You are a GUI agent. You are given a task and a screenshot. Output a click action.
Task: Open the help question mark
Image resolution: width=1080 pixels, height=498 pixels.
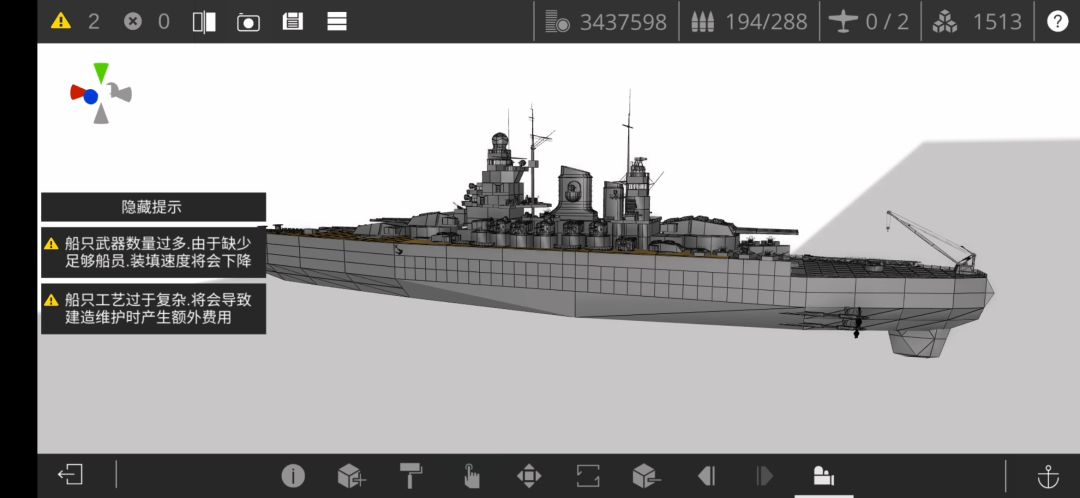click(1057, 21)
